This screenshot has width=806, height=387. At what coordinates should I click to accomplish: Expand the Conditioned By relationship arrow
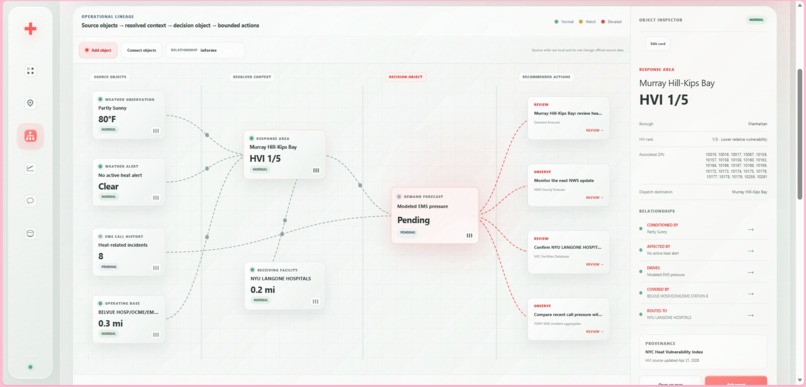[750, 229]
